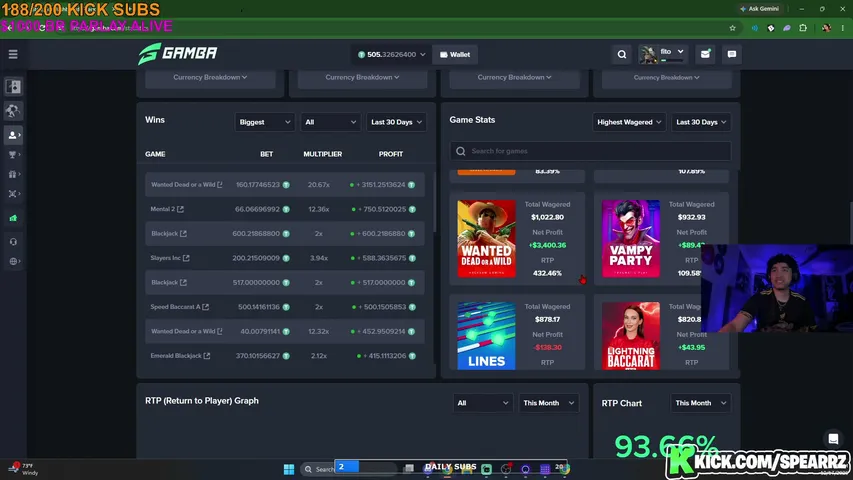Open the Blackjack 517.00000000 bet row

(285, 282)
